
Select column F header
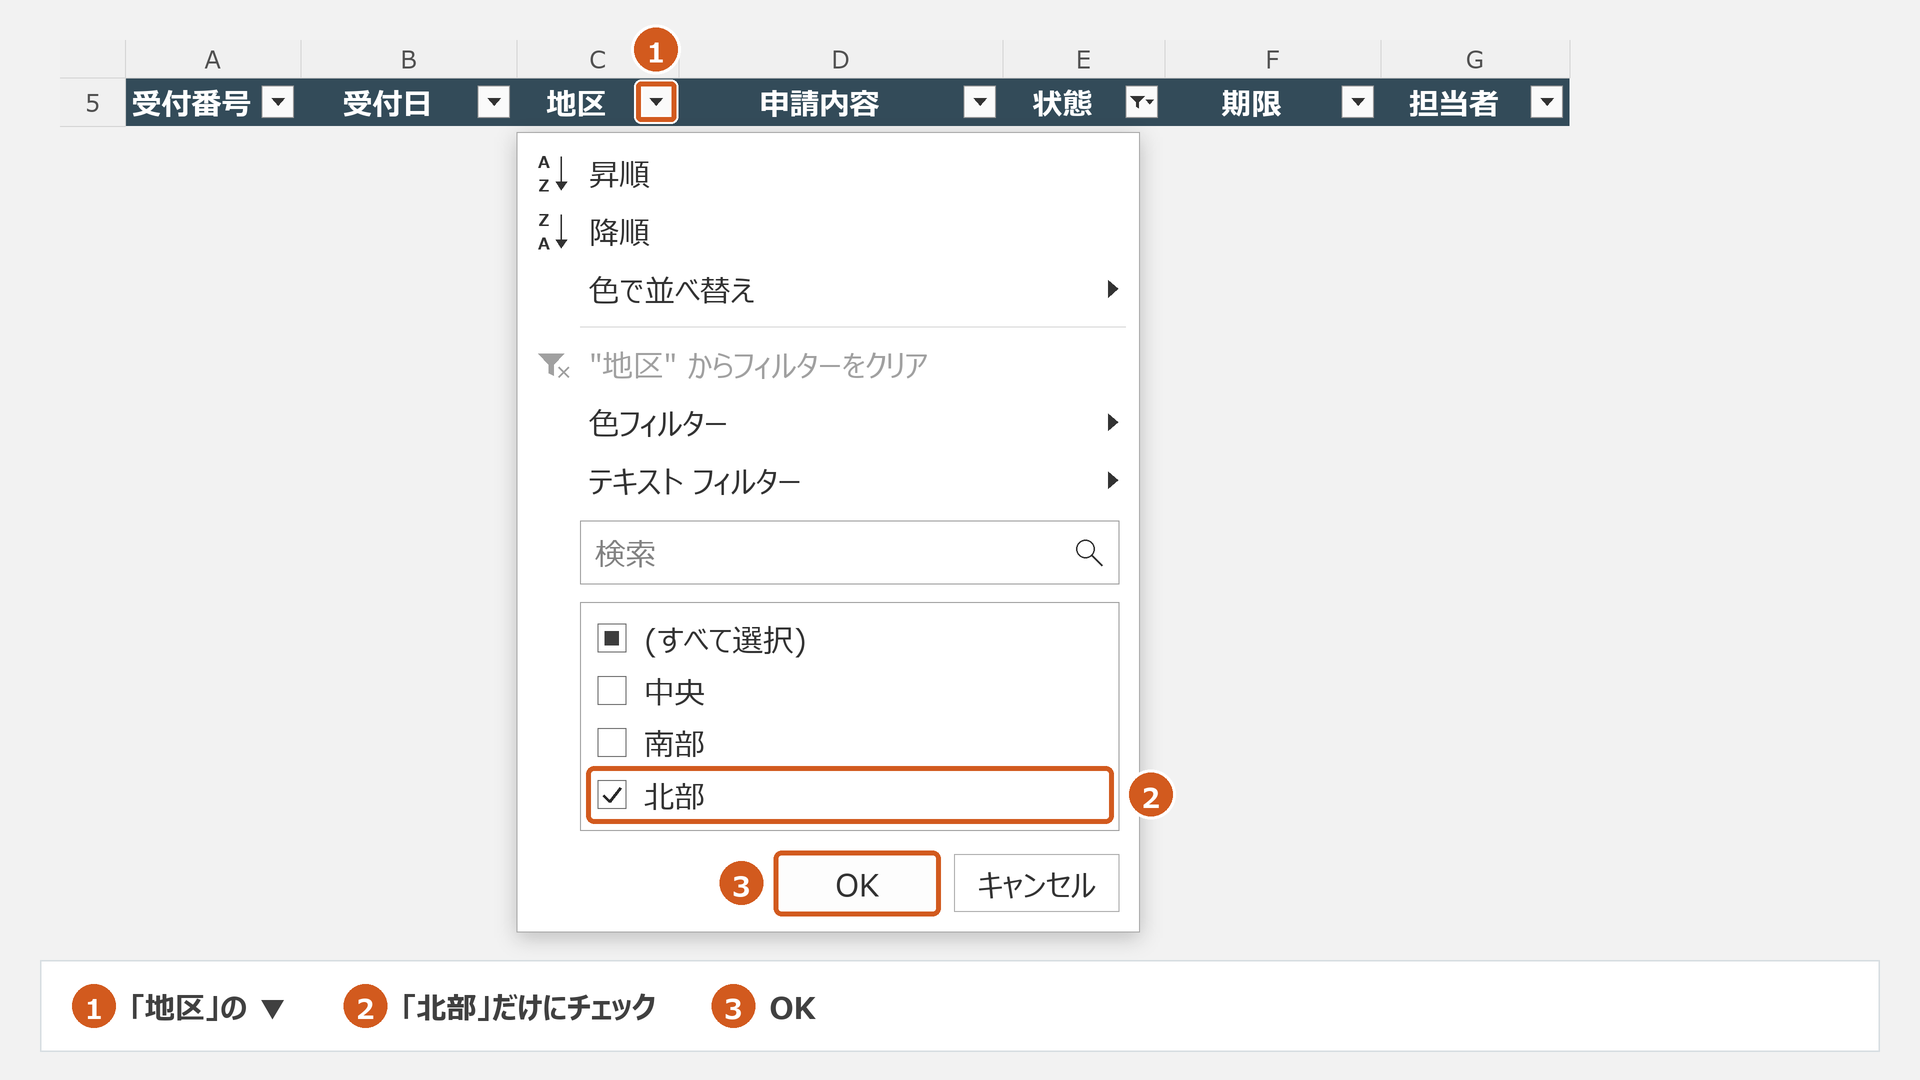pyautogui.click(x=1273, y=59)
